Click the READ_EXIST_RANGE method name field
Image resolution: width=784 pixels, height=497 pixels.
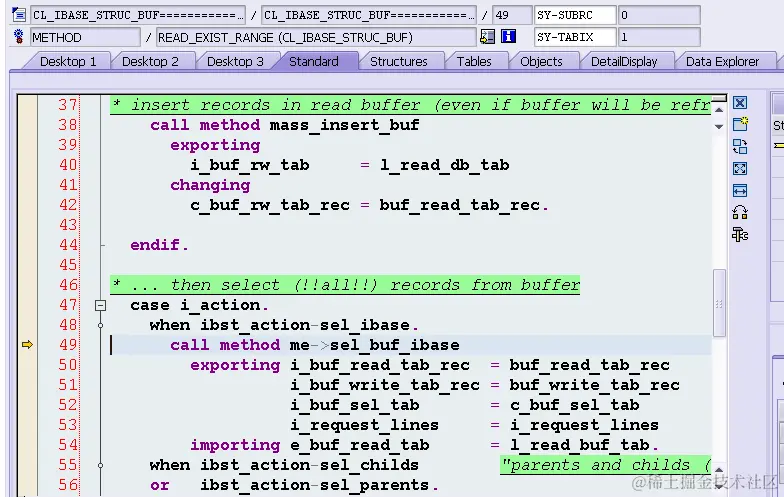316,38
